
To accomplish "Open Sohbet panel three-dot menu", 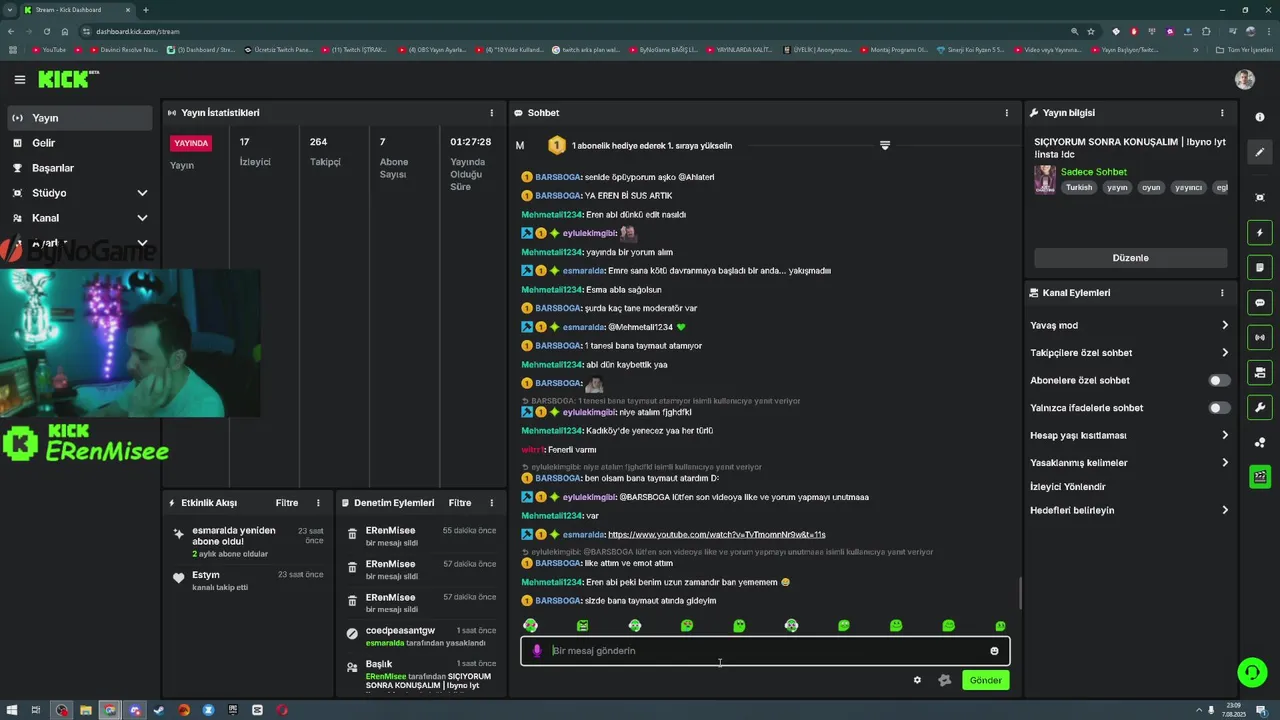I will (x=1006, y=113).
